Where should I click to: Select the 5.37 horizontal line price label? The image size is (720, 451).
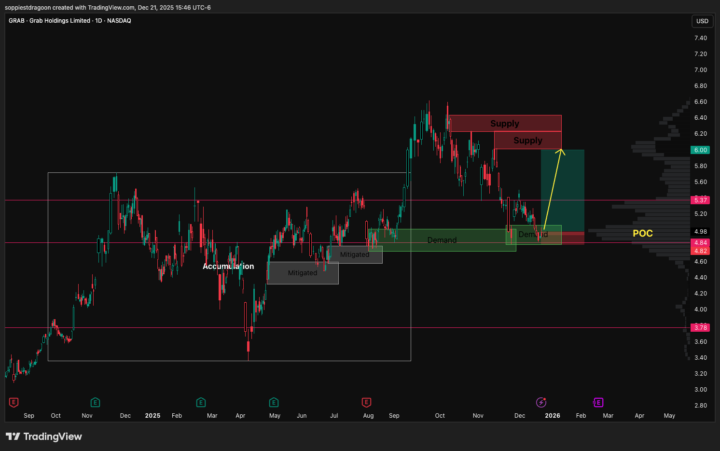point(700,200)
